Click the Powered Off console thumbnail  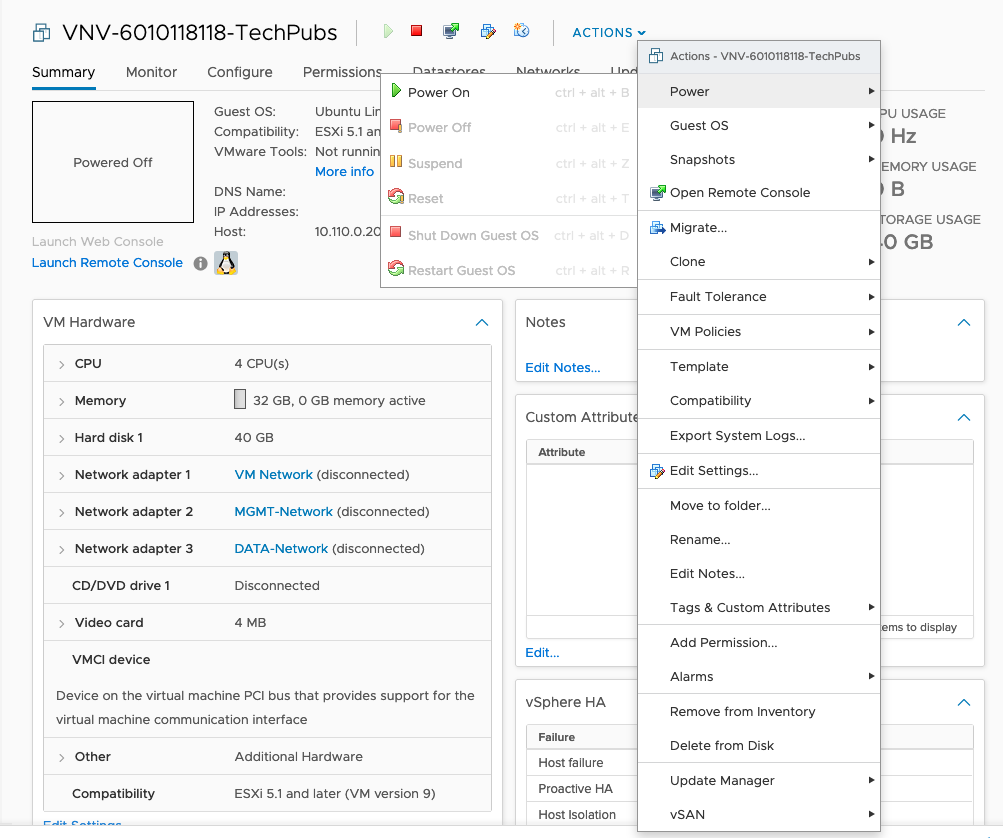tap(113, 162)
